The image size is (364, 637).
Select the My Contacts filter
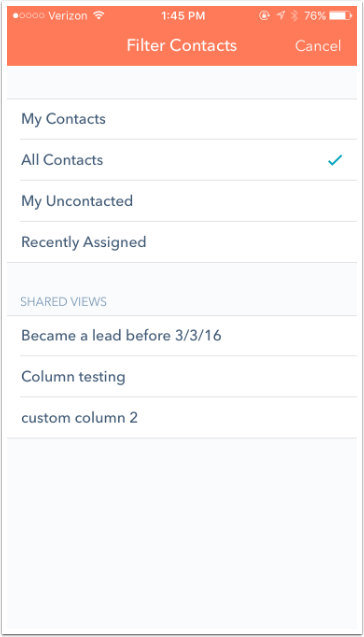point(182,119)
